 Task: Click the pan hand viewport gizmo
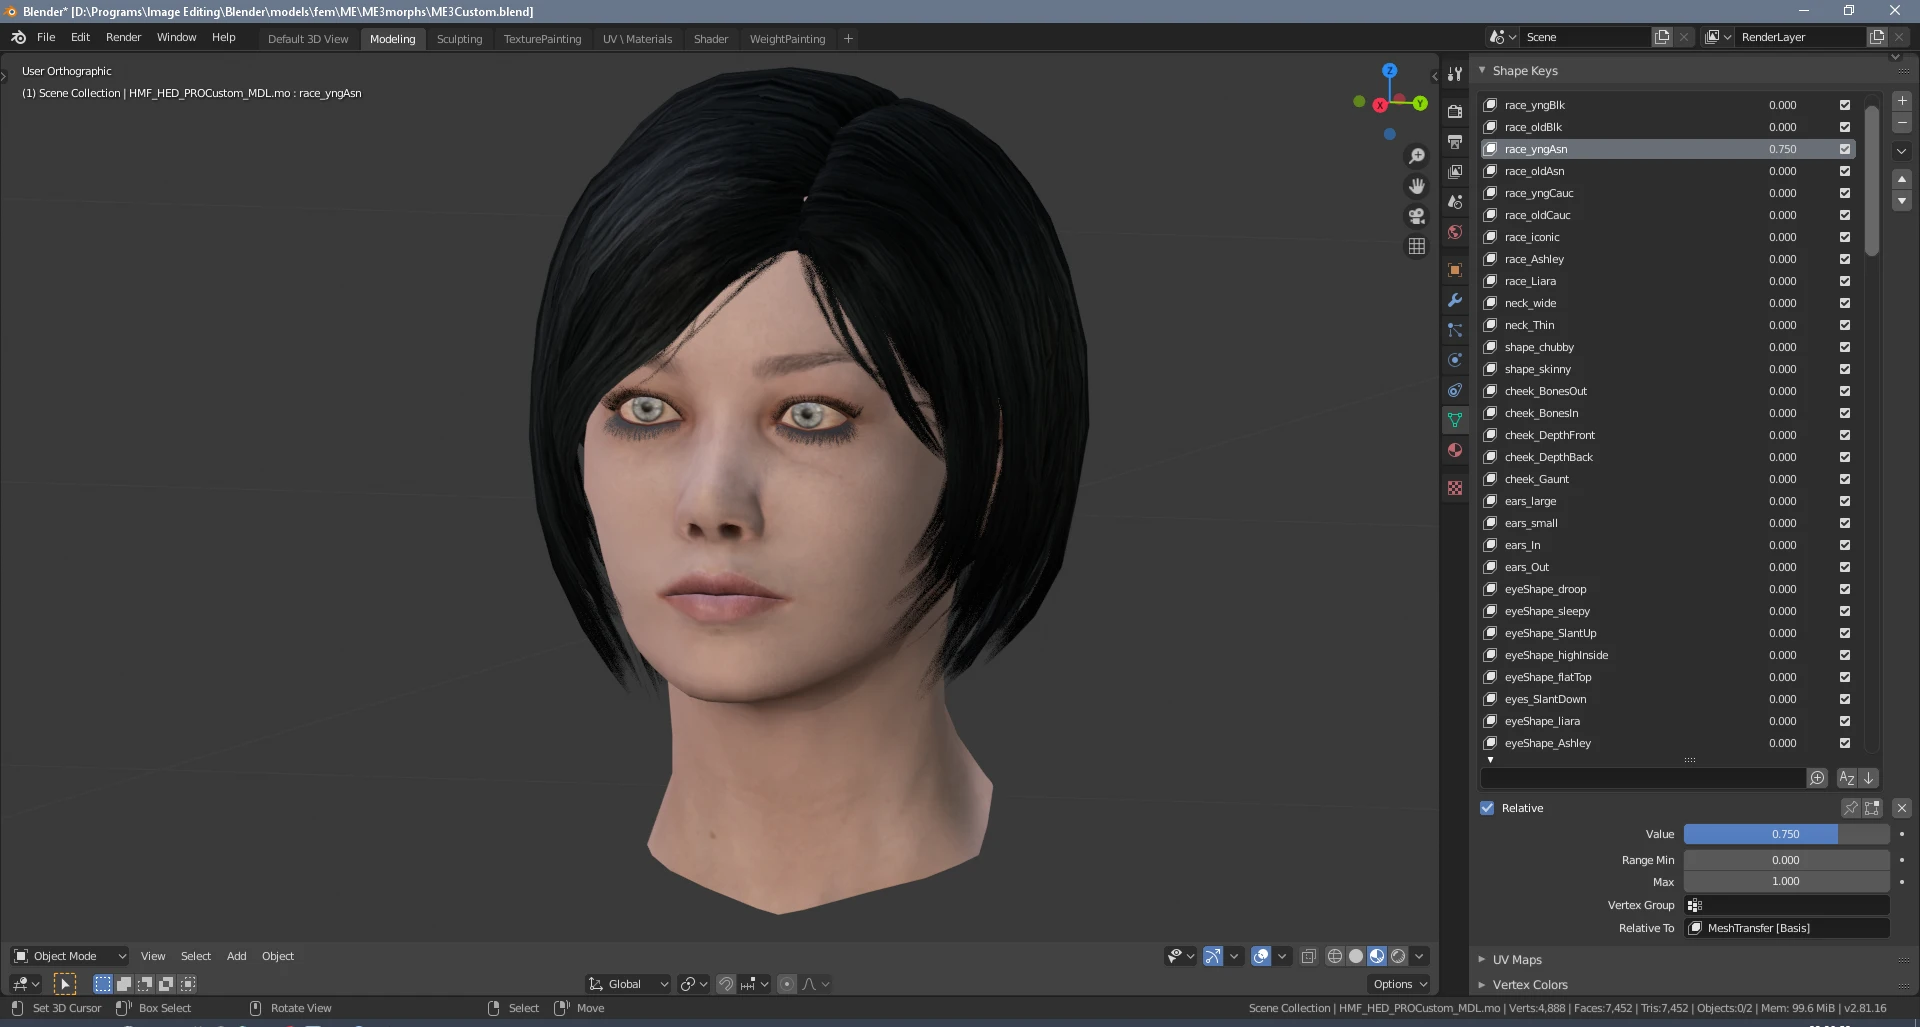click(x=1417, y=186)
